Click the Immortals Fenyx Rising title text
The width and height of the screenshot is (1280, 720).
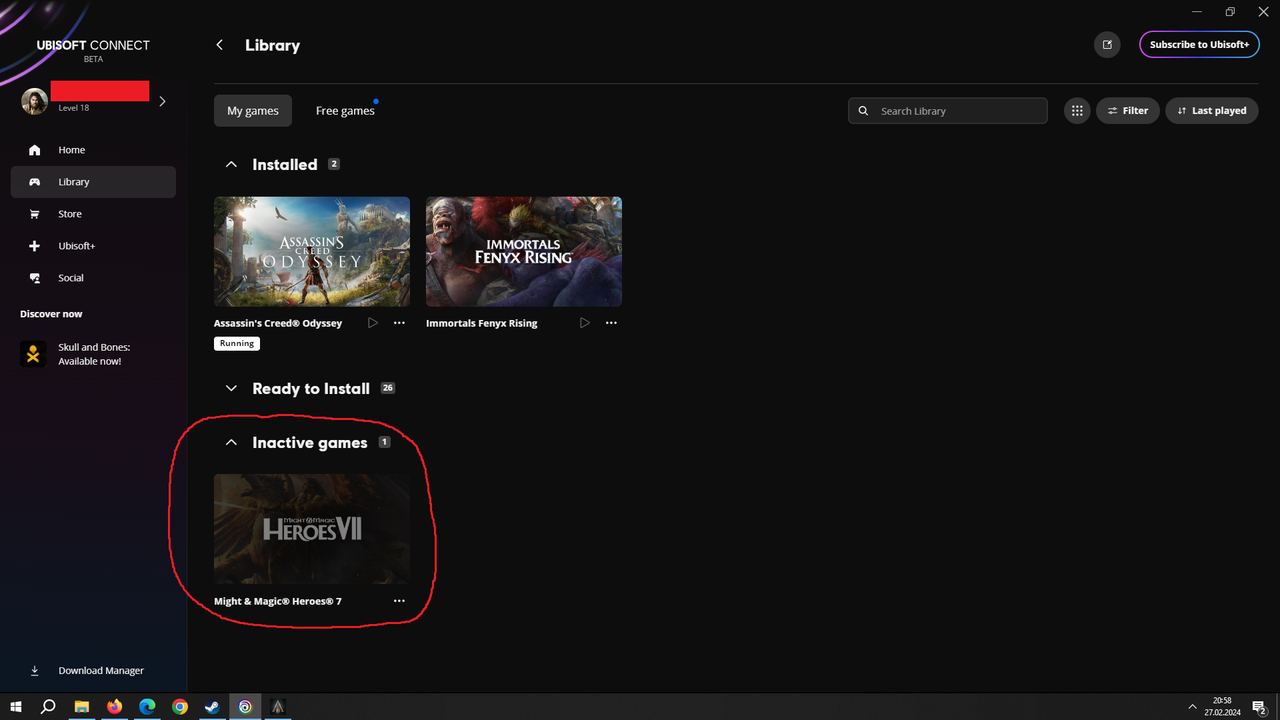pos(482,323)
